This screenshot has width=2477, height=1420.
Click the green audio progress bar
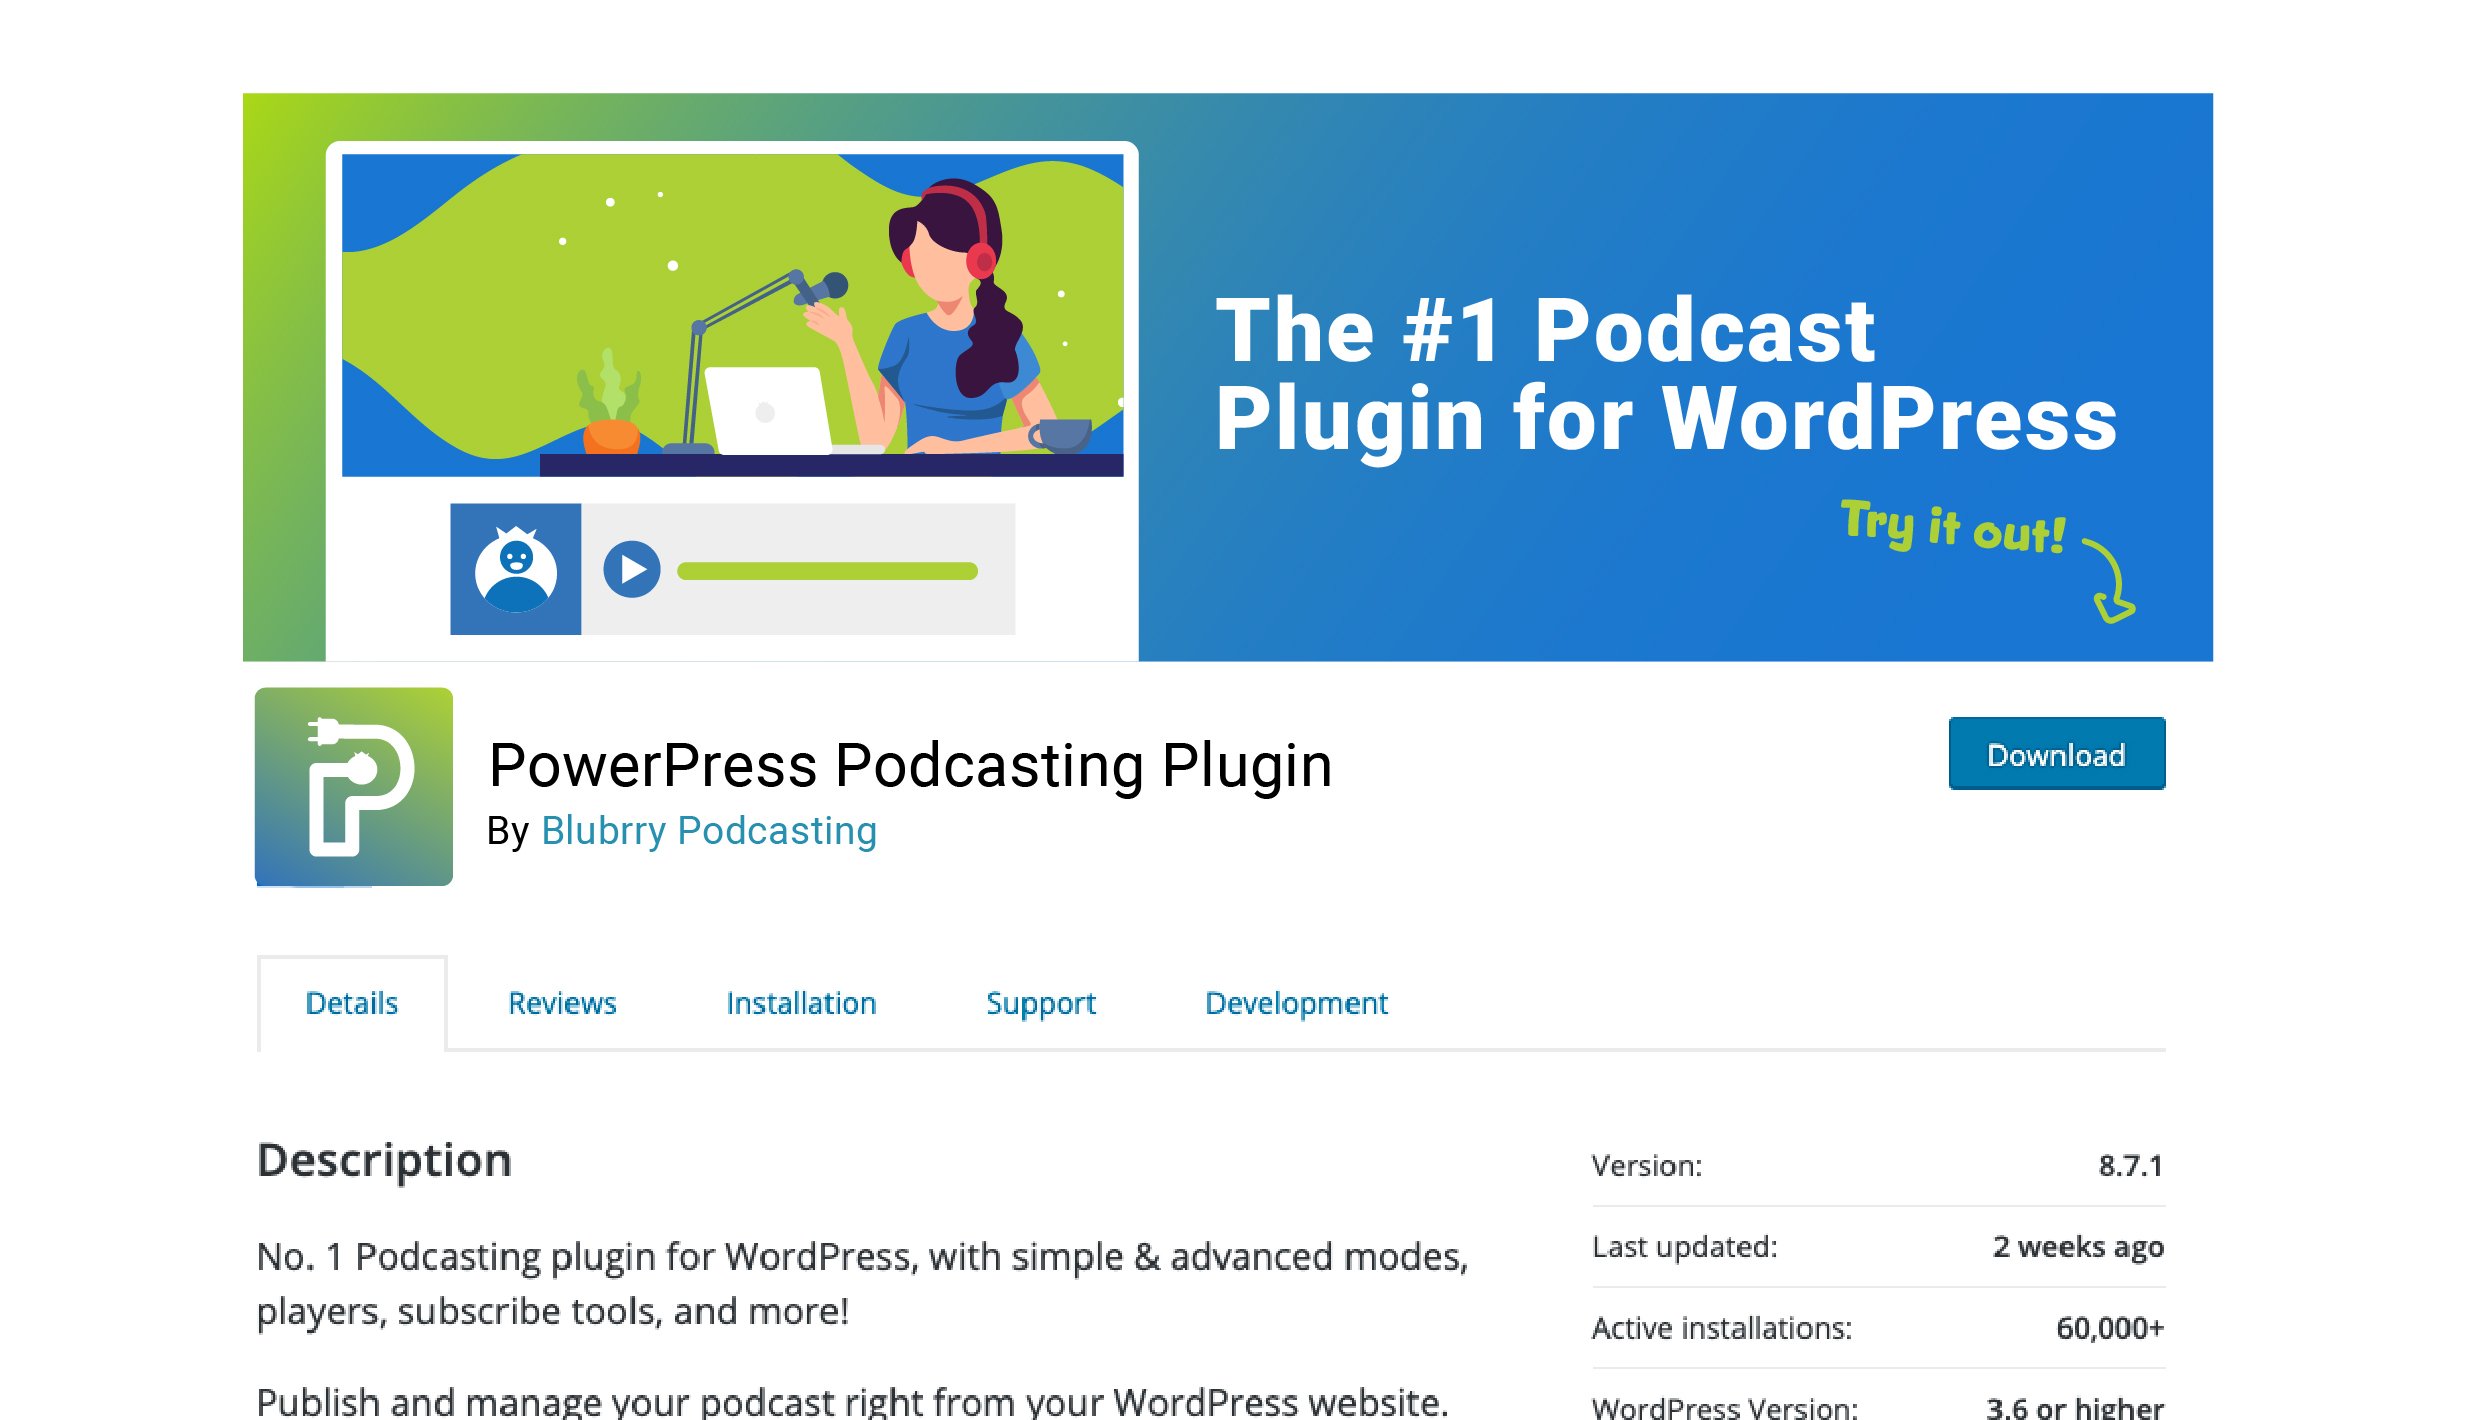(x=826, y=571)
